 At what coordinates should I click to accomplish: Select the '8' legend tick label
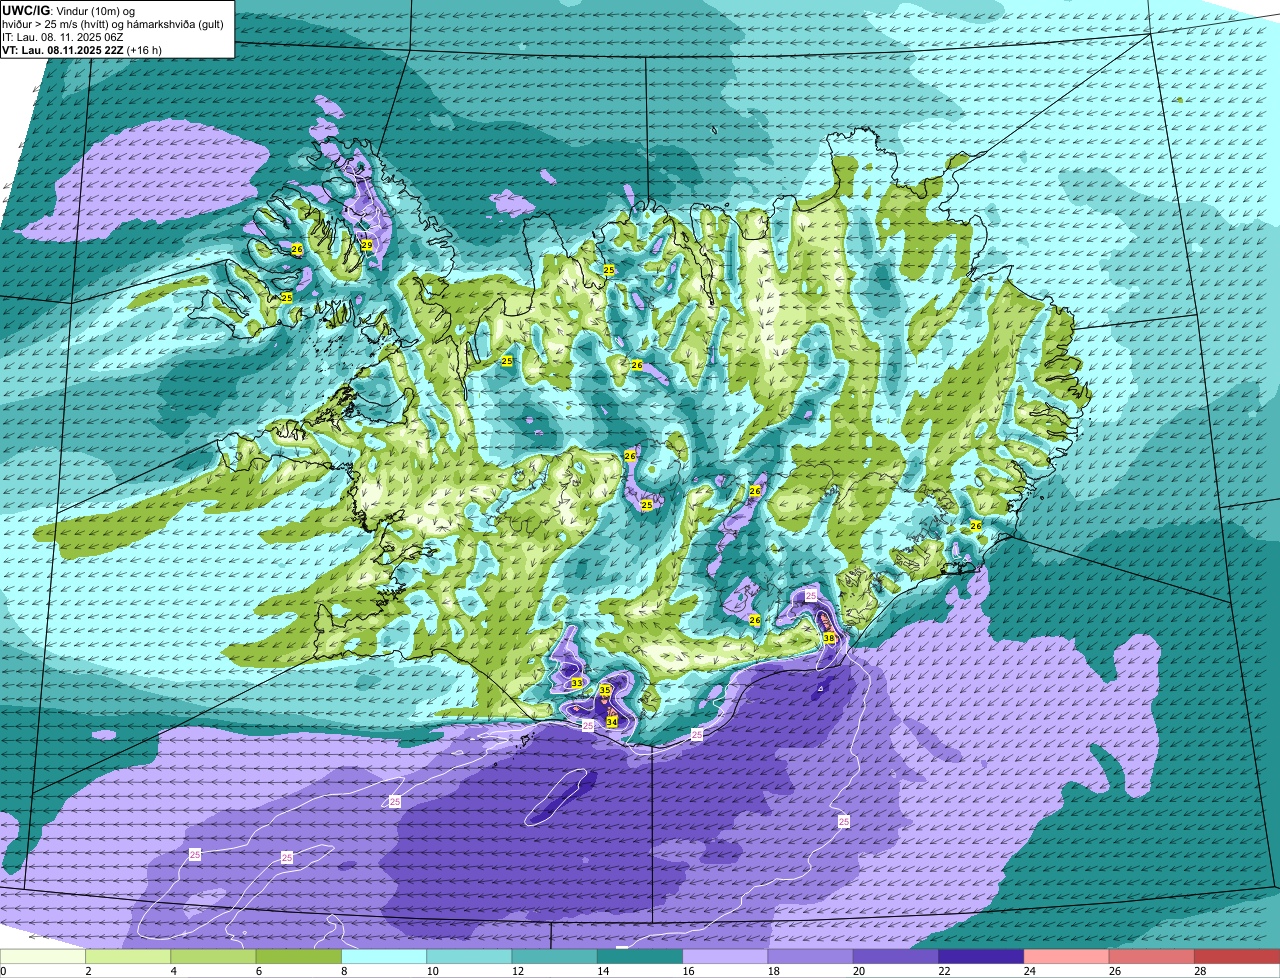343,971
